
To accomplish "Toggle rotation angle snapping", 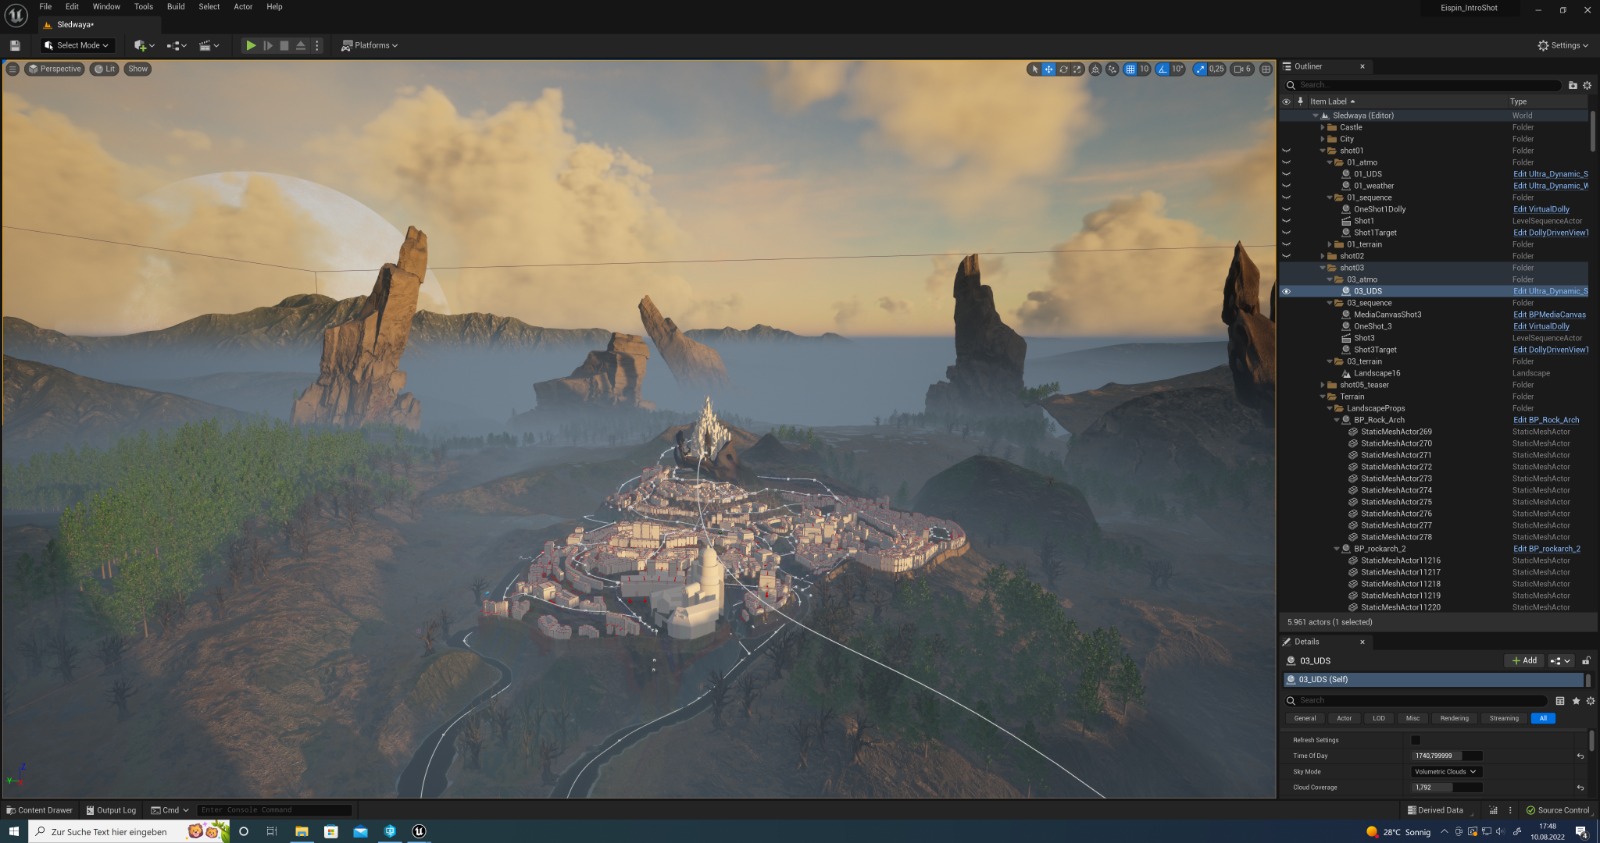I will (1163, 69).
